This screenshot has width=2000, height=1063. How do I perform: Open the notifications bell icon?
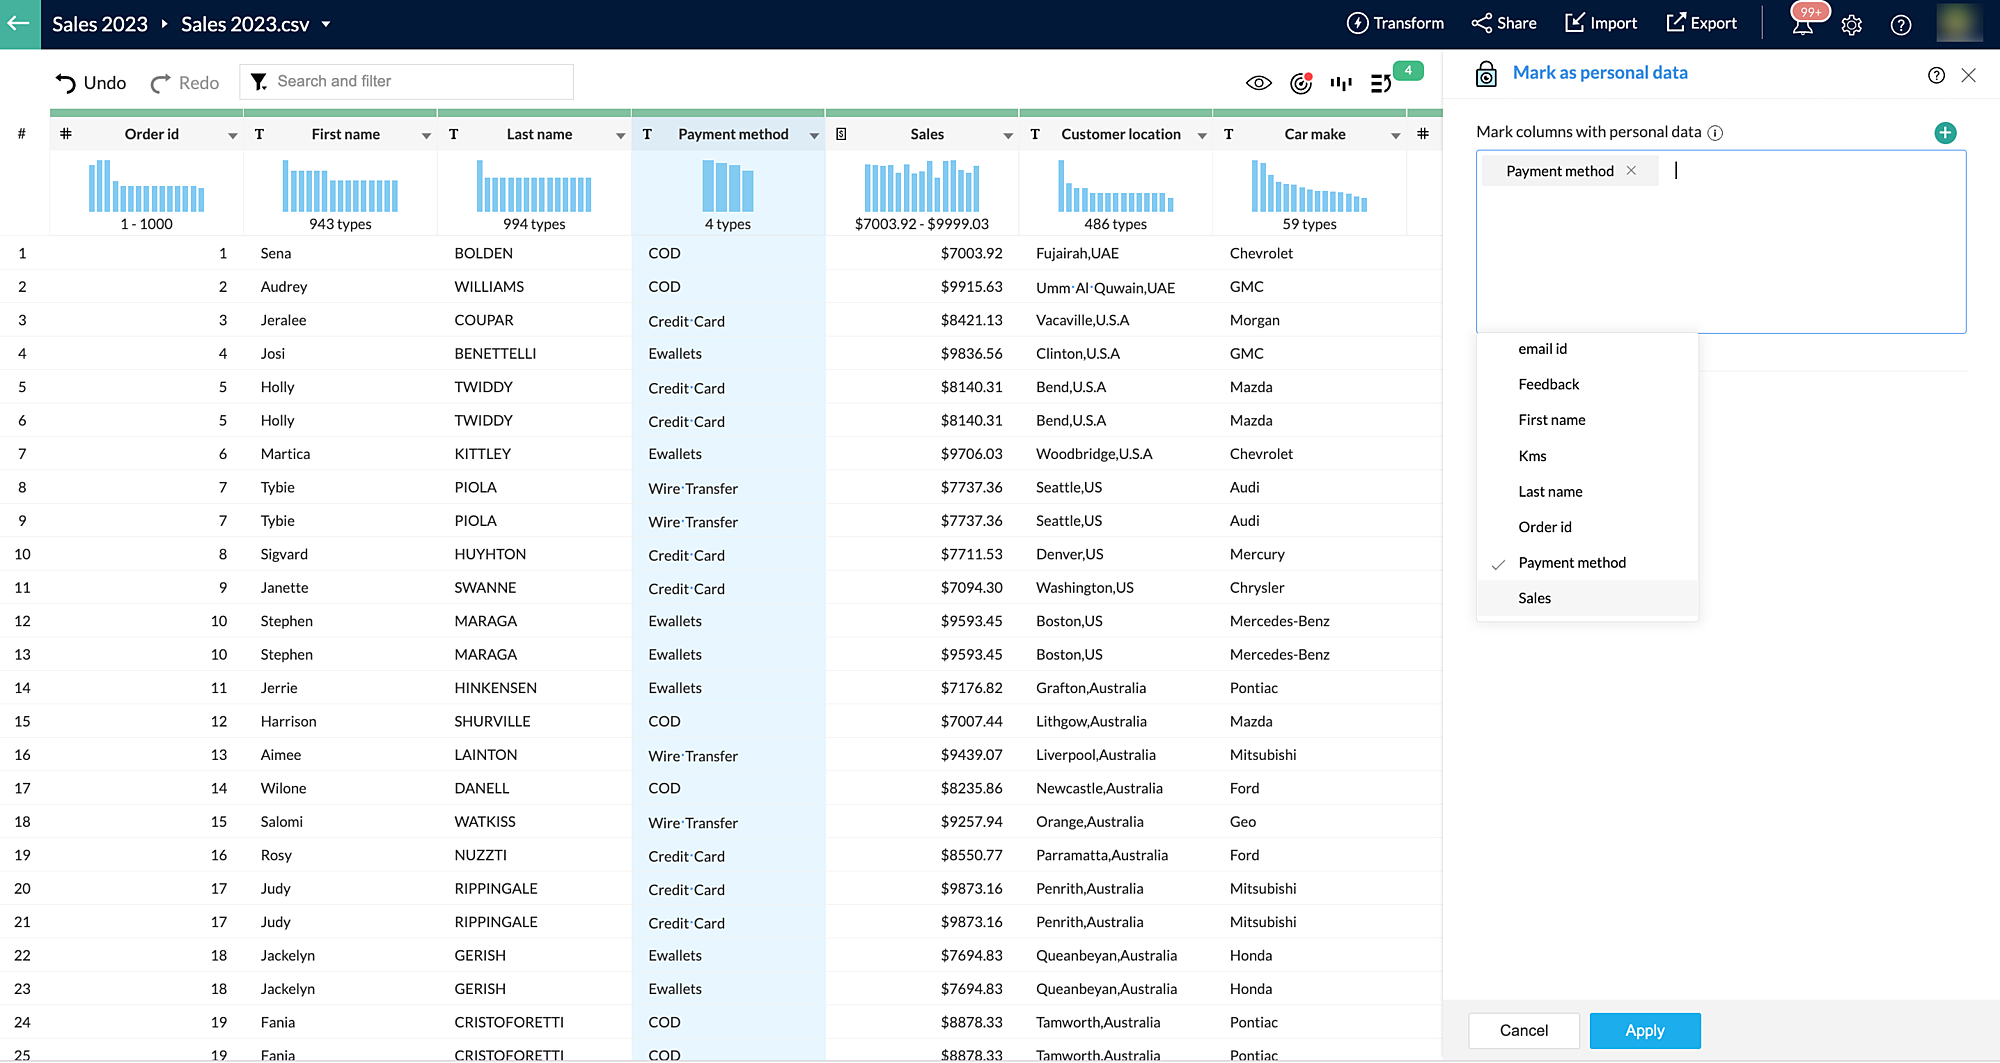pyautogui.click(x=1802, y=25)
